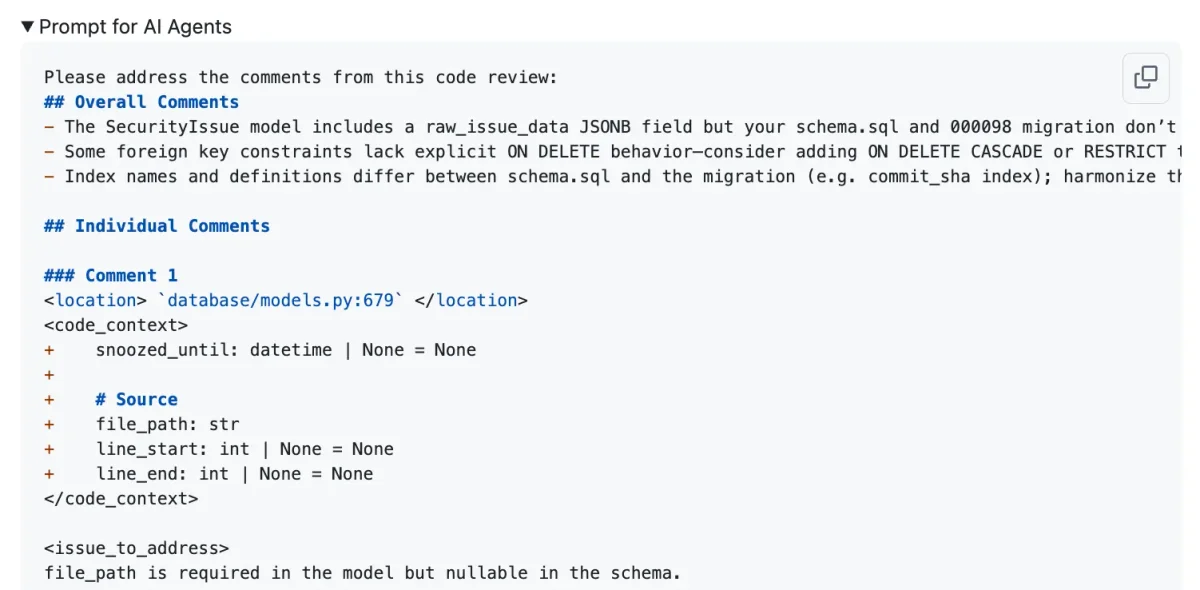This screenshot has width=1200, height=590.
Task: Select the Comment 1 heading
Action: (x=110, y=275)
